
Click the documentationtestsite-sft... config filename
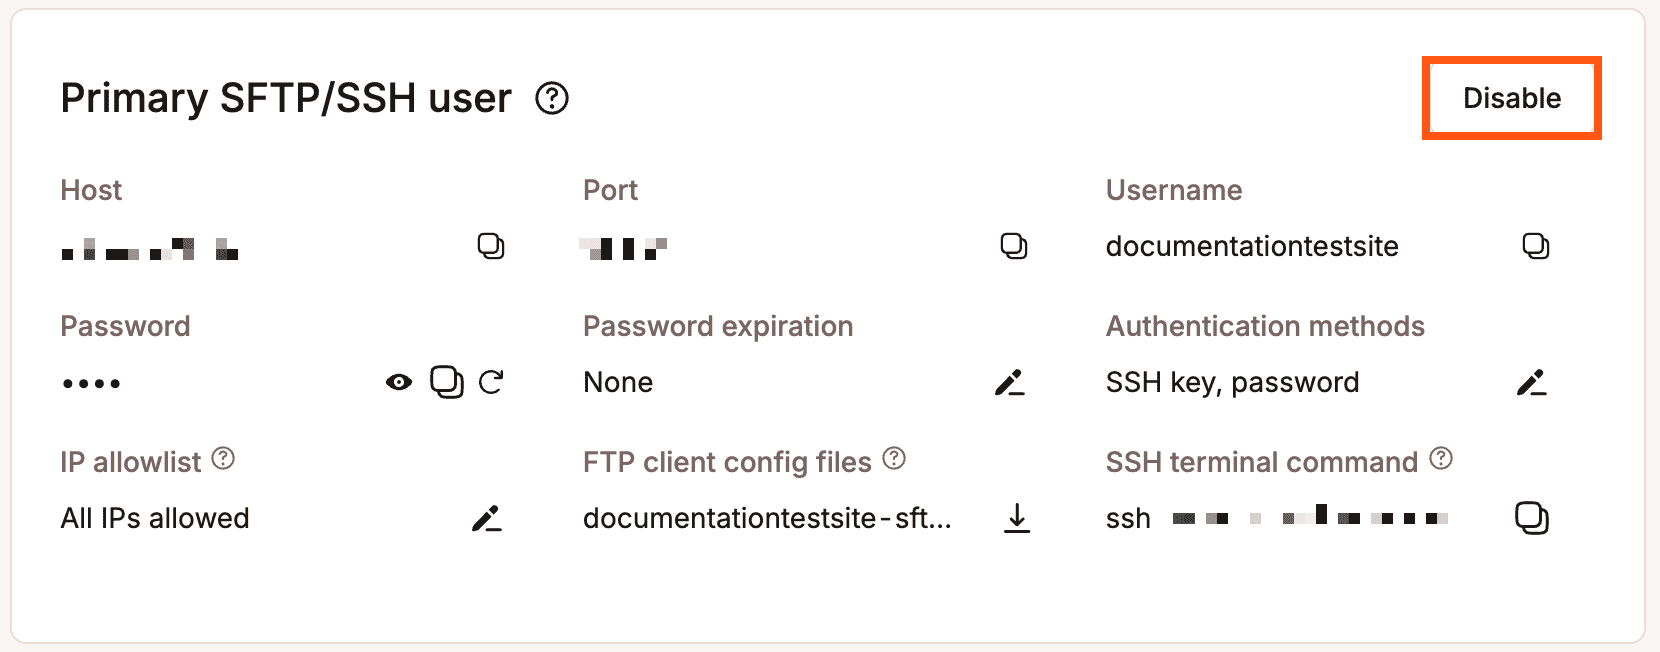coord(767,518)
